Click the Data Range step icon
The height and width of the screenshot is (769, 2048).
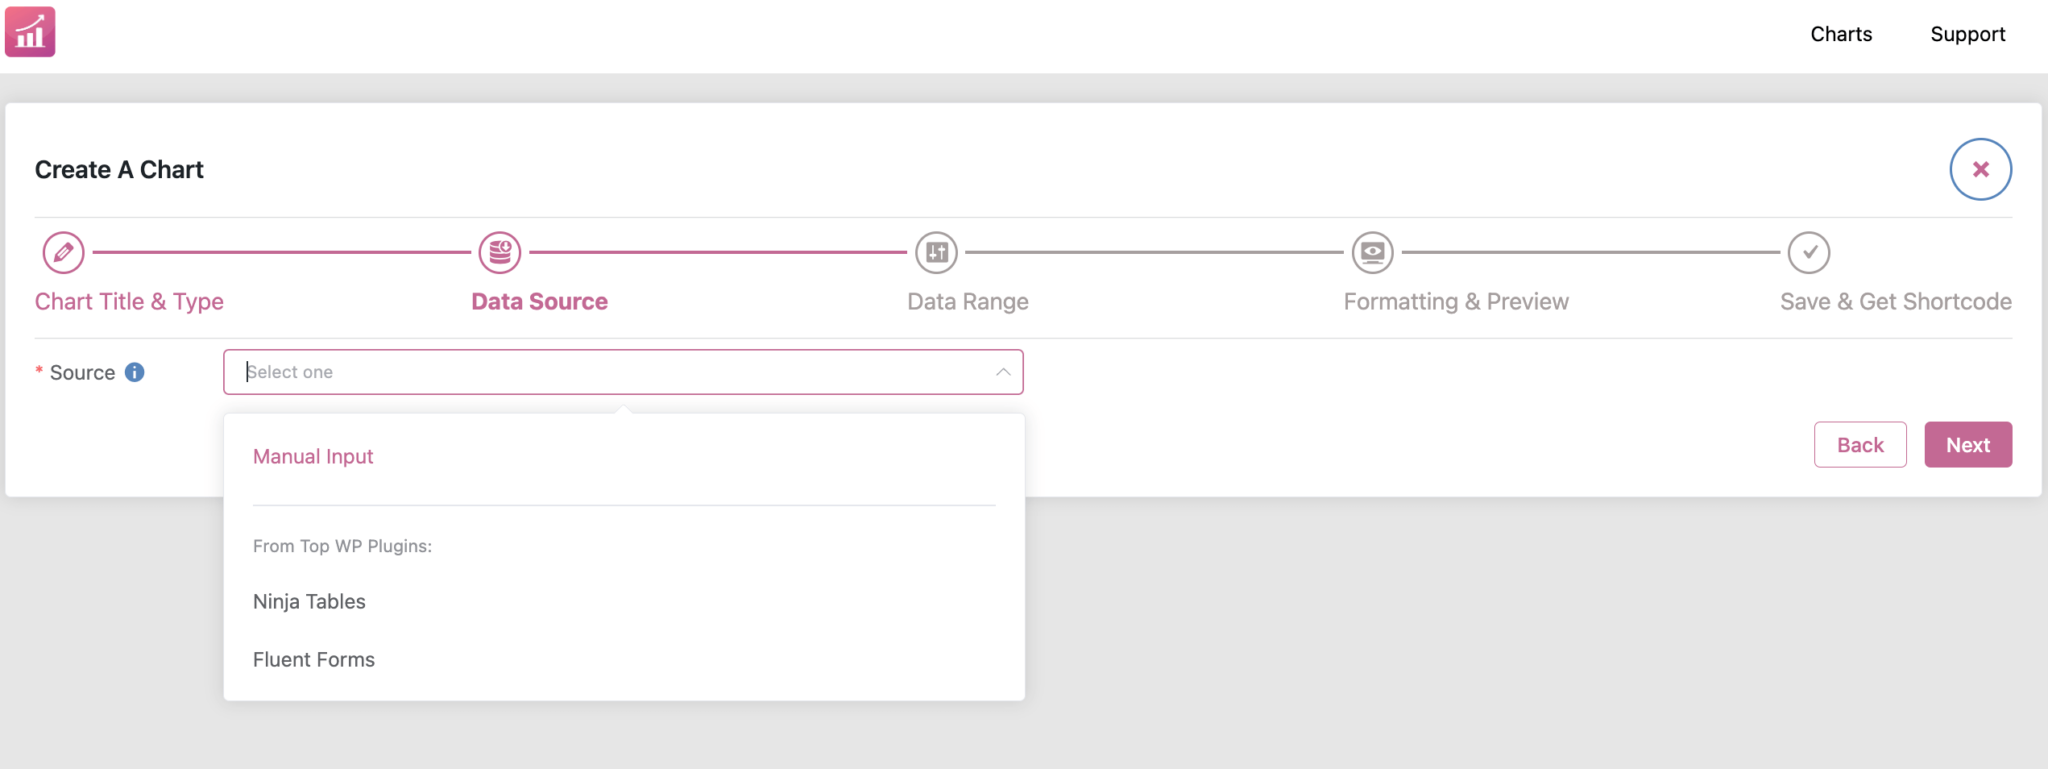click(x=936, y=253)
